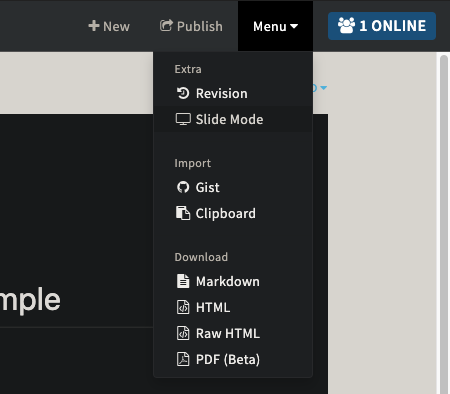450x394 pixels.
Task: Select Slide Mode menu entry
Action: coord(233,119)
